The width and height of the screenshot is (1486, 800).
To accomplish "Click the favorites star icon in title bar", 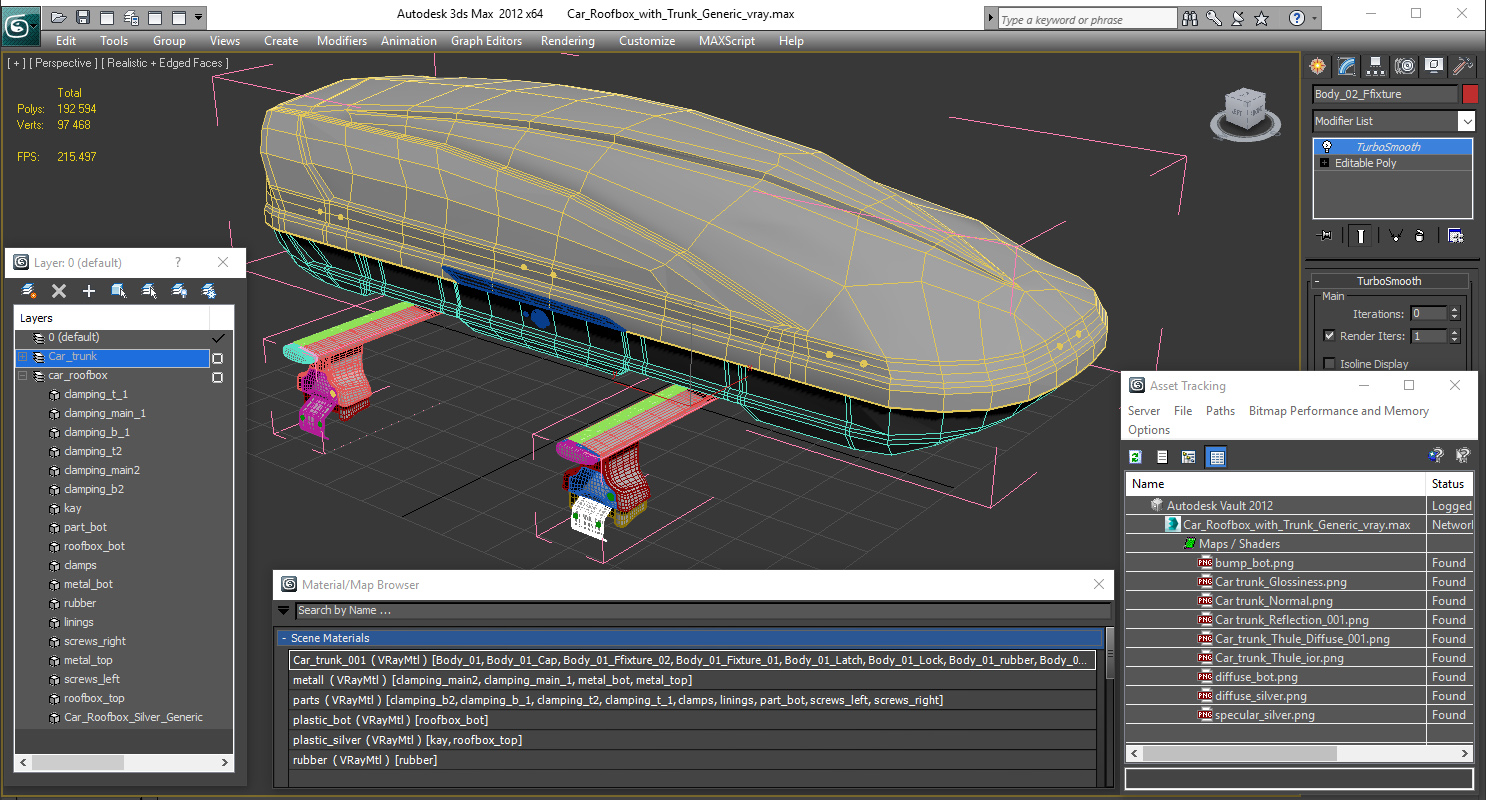I will [1262, 18].
